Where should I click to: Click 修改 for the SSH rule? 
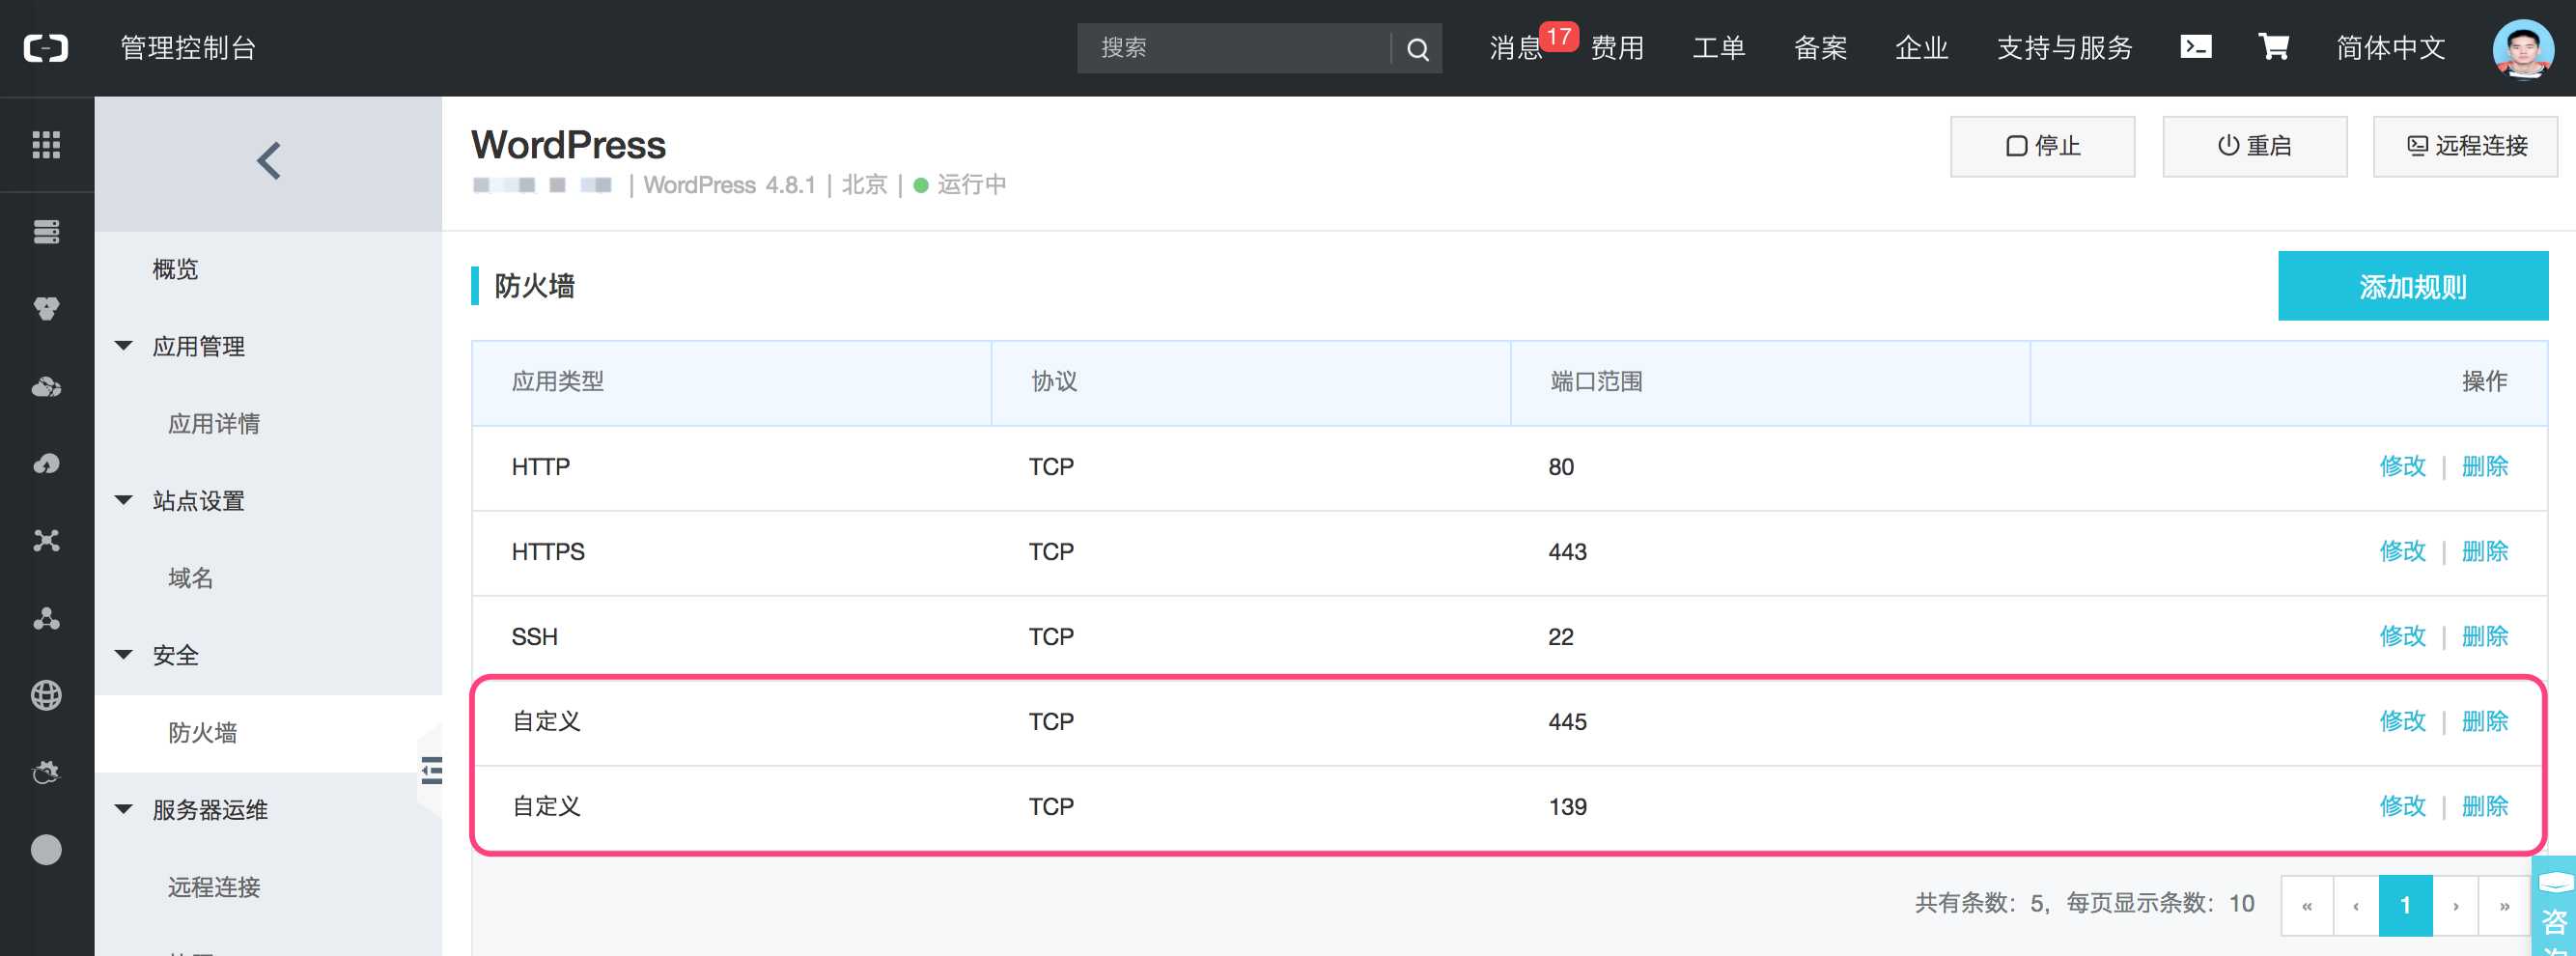click(2402, 637)
